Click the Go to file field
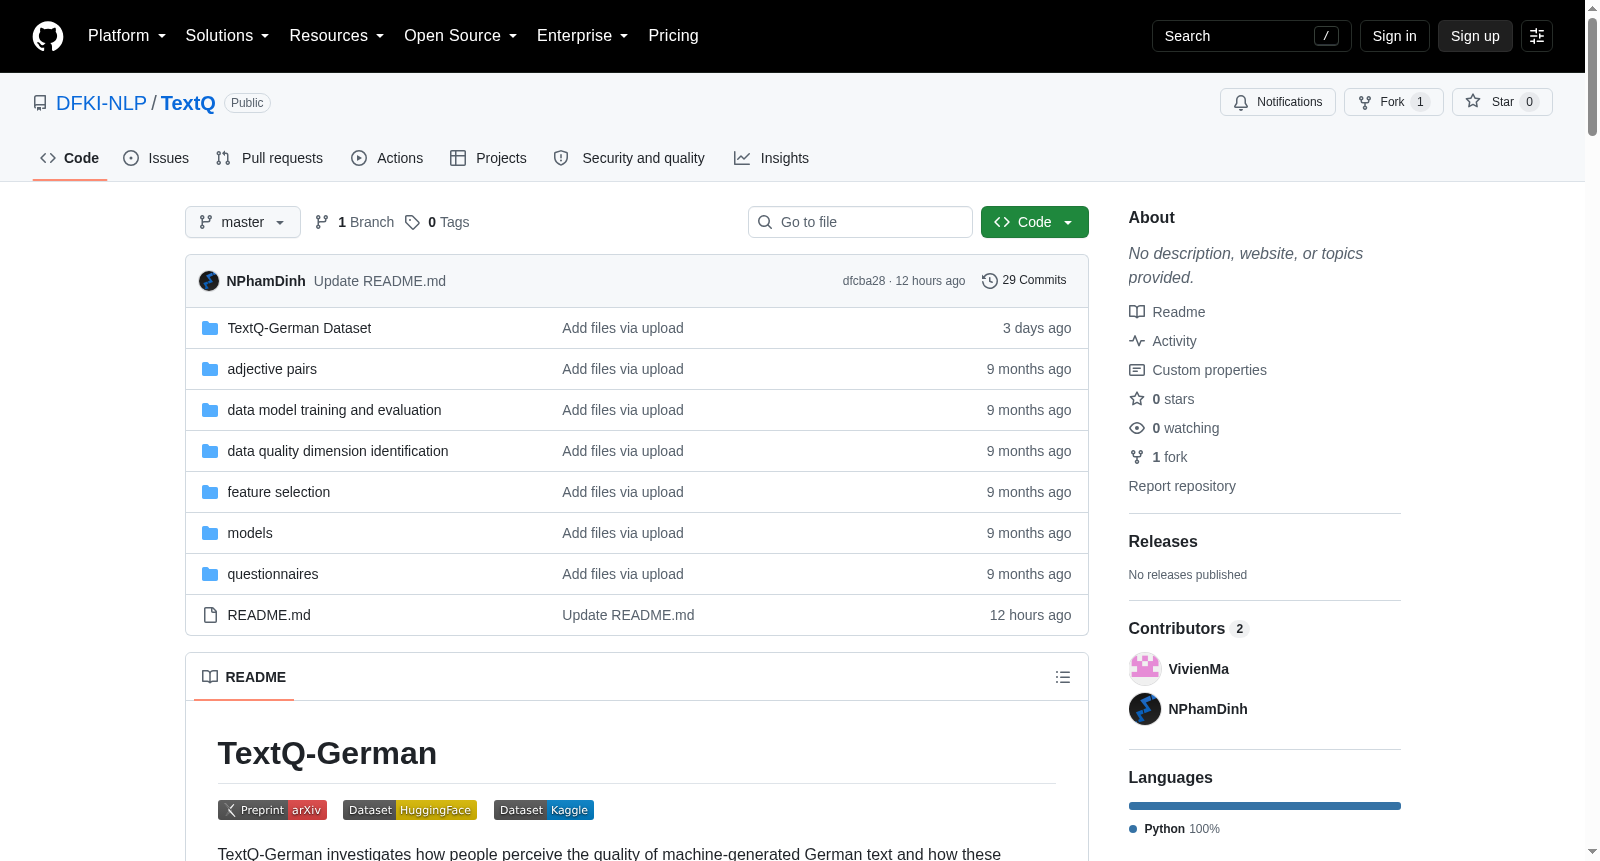1600x861 pixels. pyautogui.click(x=860, y=222)
